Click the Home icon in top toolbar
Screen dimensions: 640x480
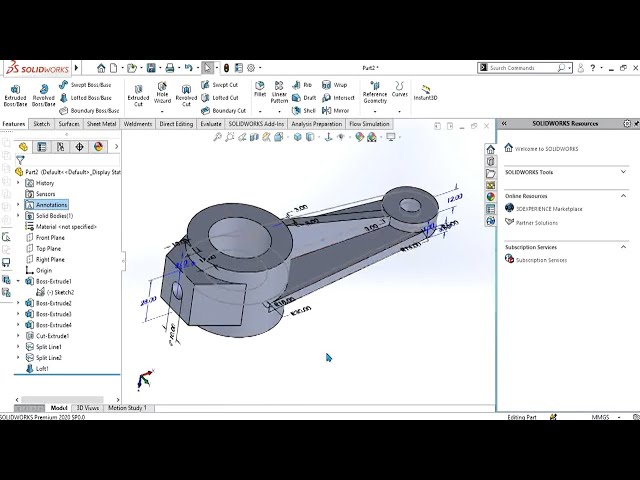click(x=101, y=68)
